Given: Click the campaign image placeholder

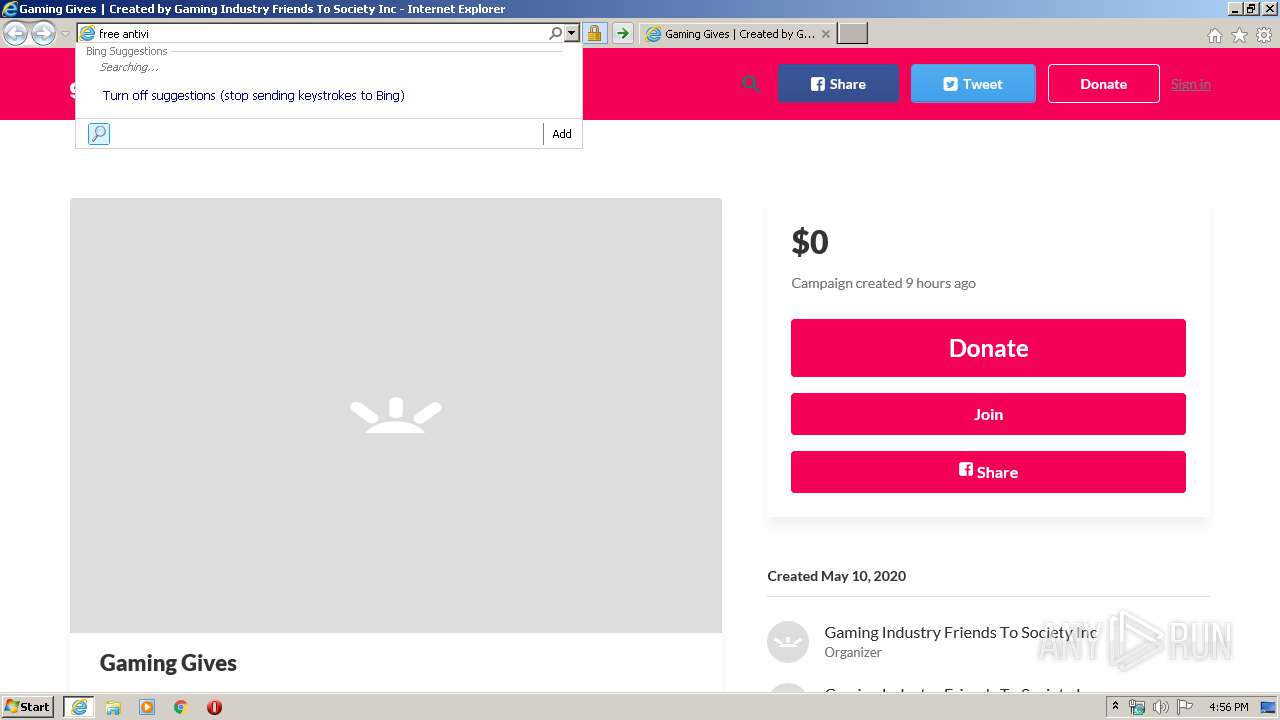Looking at the screenshot, I should pyautogui.click(x=396, y=415).
